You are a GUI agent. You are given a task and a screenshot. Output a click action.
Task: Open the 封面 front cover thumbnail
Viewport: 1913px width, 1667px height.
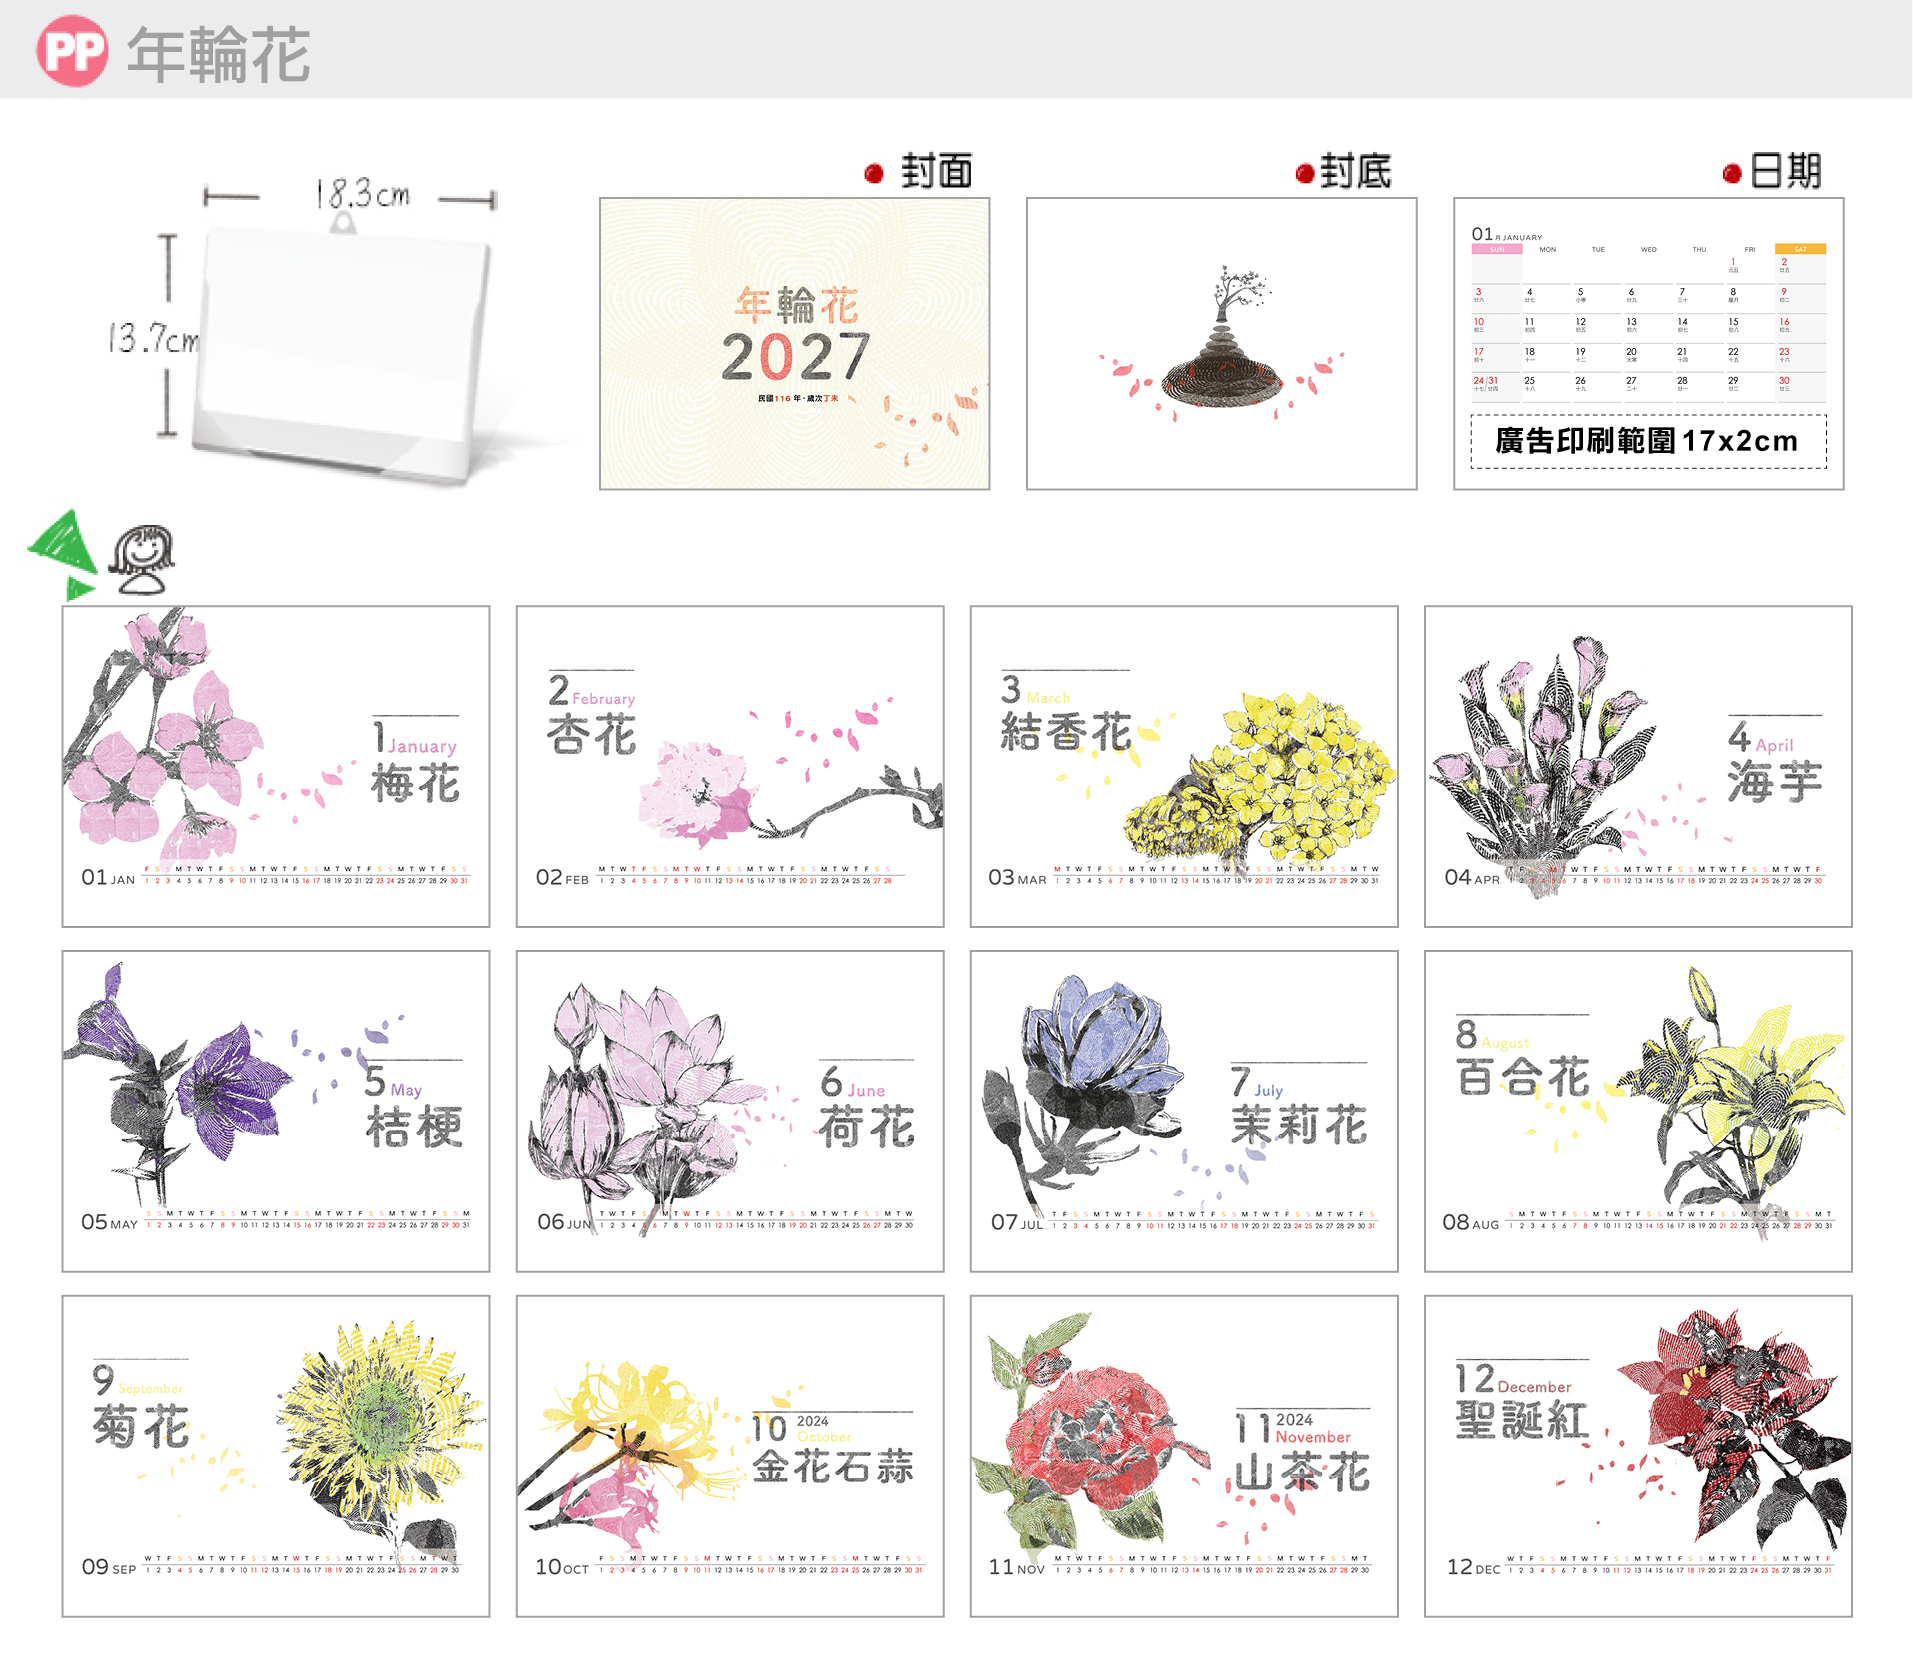(x=795, y=344)
